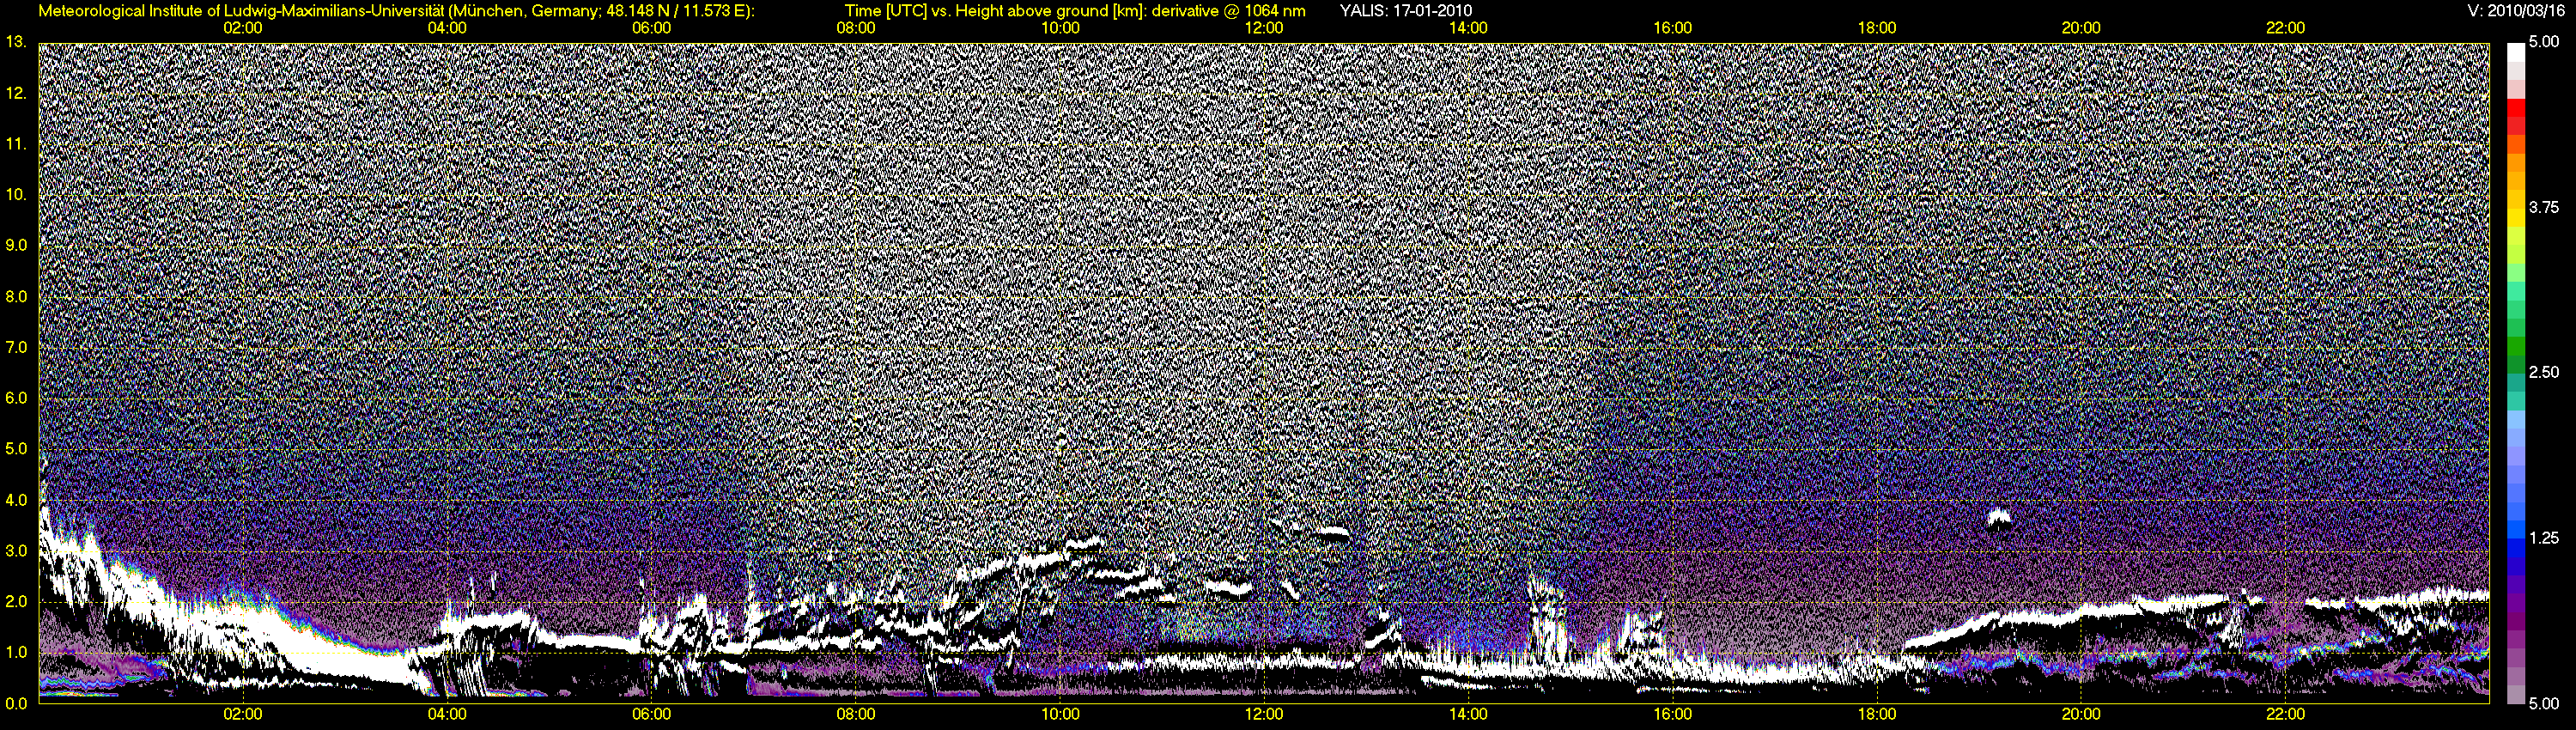Click '18:00' on the top time axis
This screenshot has height=730, width=2576.
coord(1877,28)
